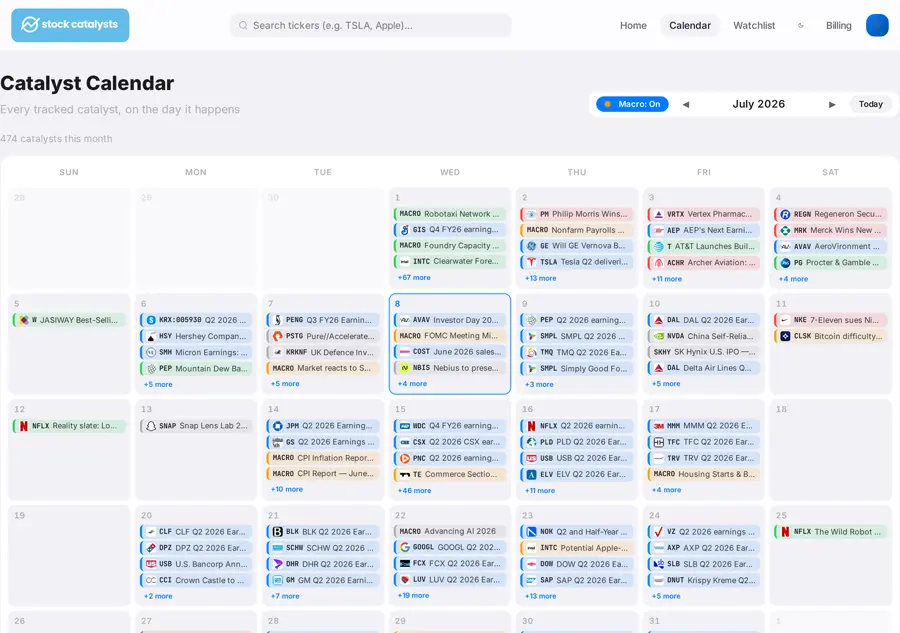Click the stock catalysts logo

point(70,25)
